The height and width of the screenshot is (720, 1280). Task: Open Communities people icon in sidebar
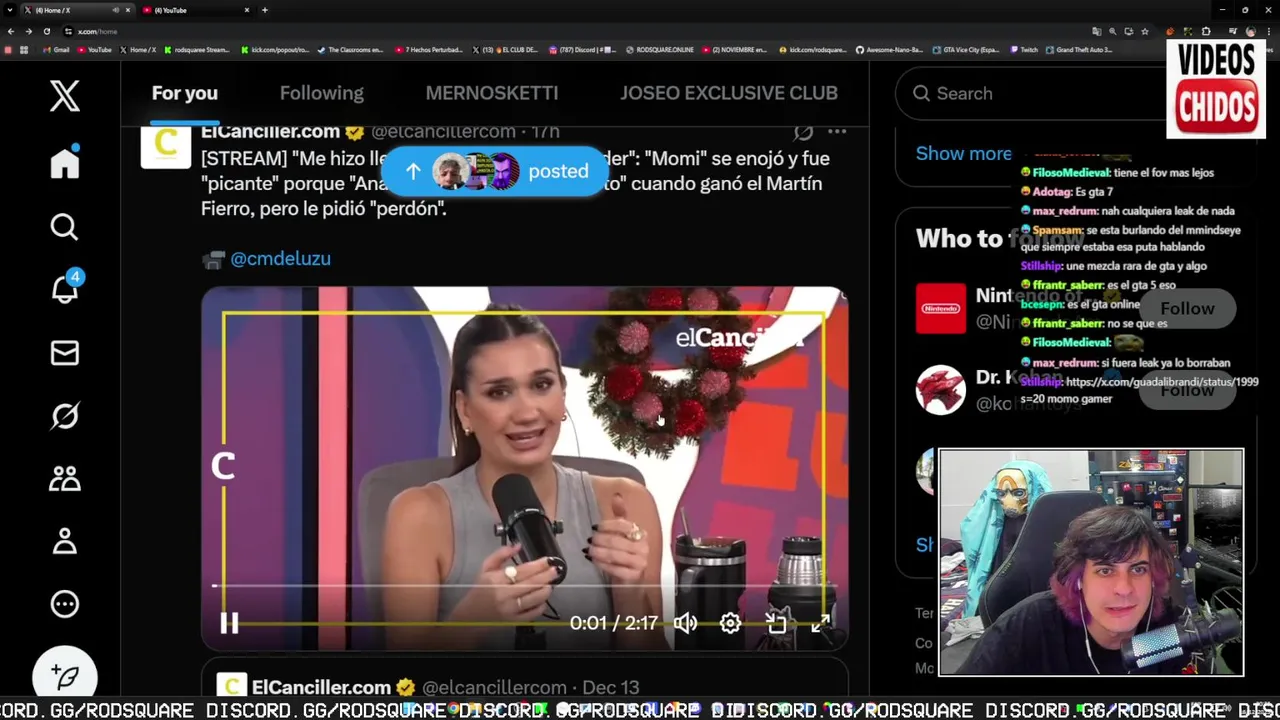point(65,478)
